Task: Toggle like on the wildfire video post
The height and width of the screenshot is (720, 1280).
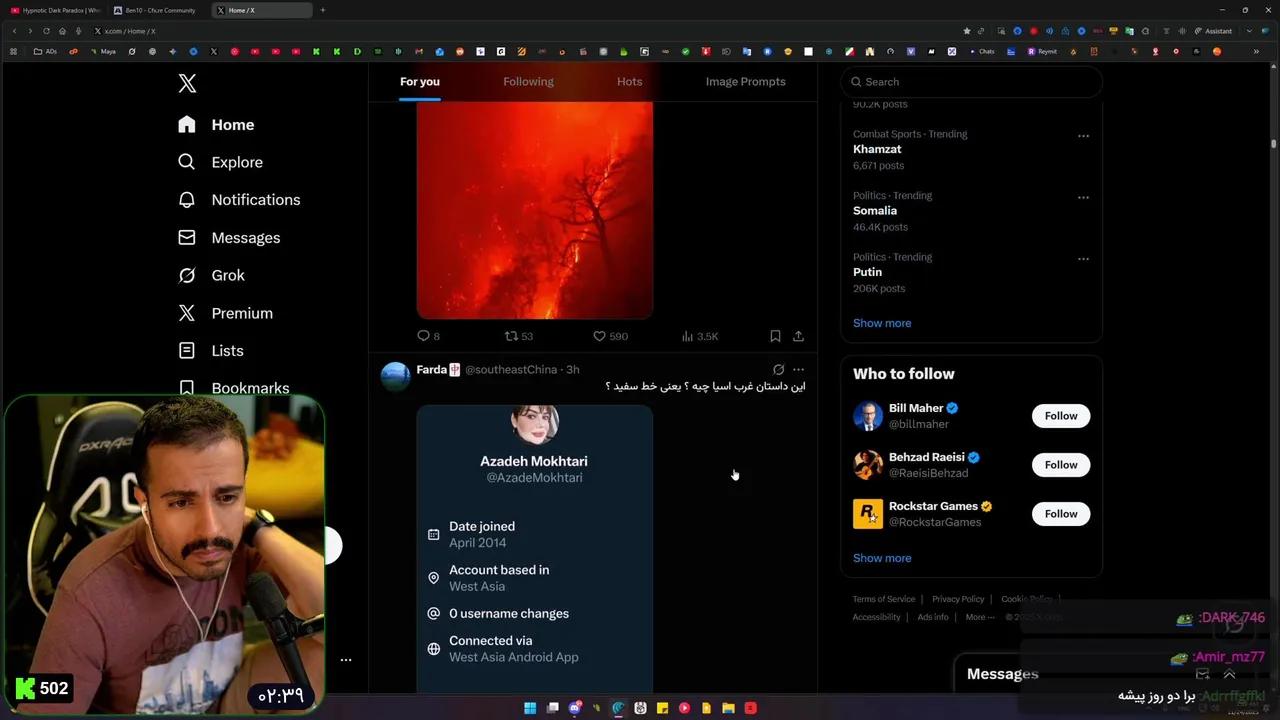Action: point(600,336)
